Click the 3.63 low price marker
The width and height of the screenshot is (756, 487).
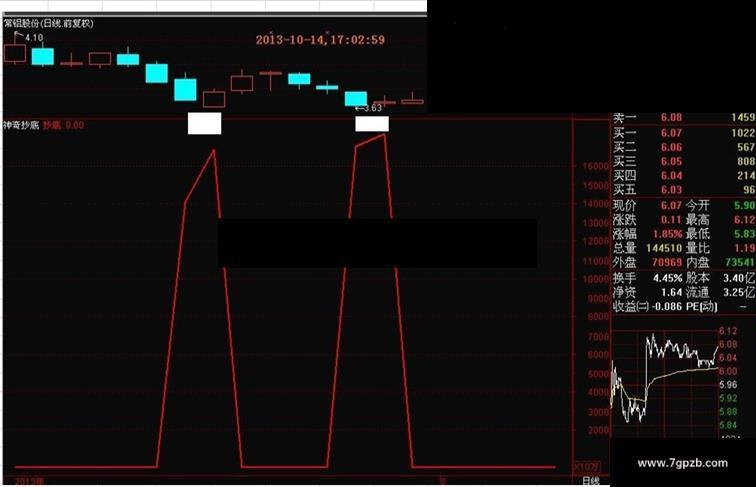tap(373, 108)
